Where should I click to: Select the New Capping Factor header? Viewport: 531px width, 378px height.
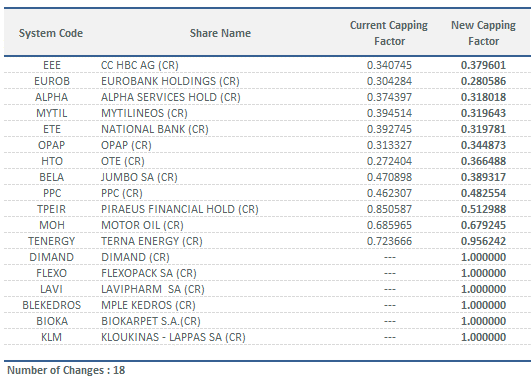pos(483,33)
